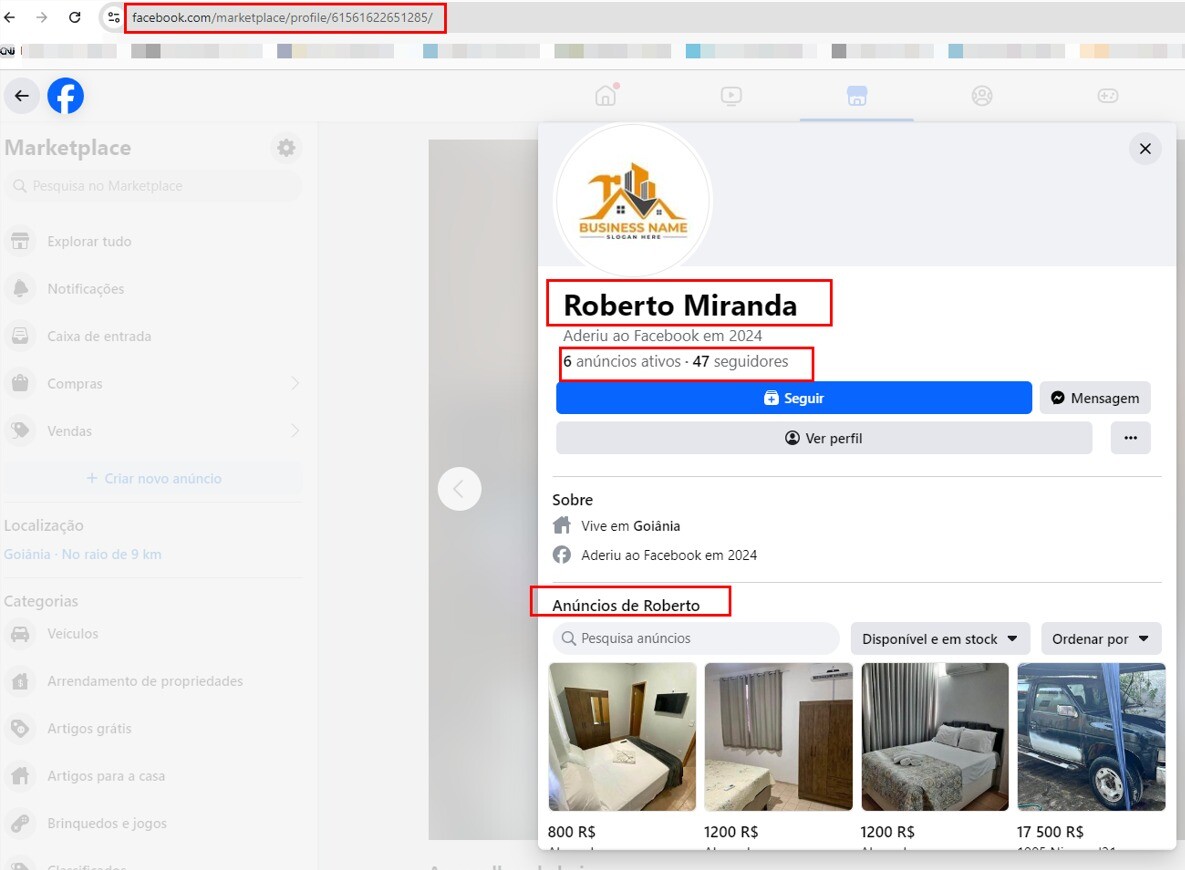Open Marketplace settings gear icon
This screenshot has width=1185, height=870.
pyautogui.click(x=286, y=148)
